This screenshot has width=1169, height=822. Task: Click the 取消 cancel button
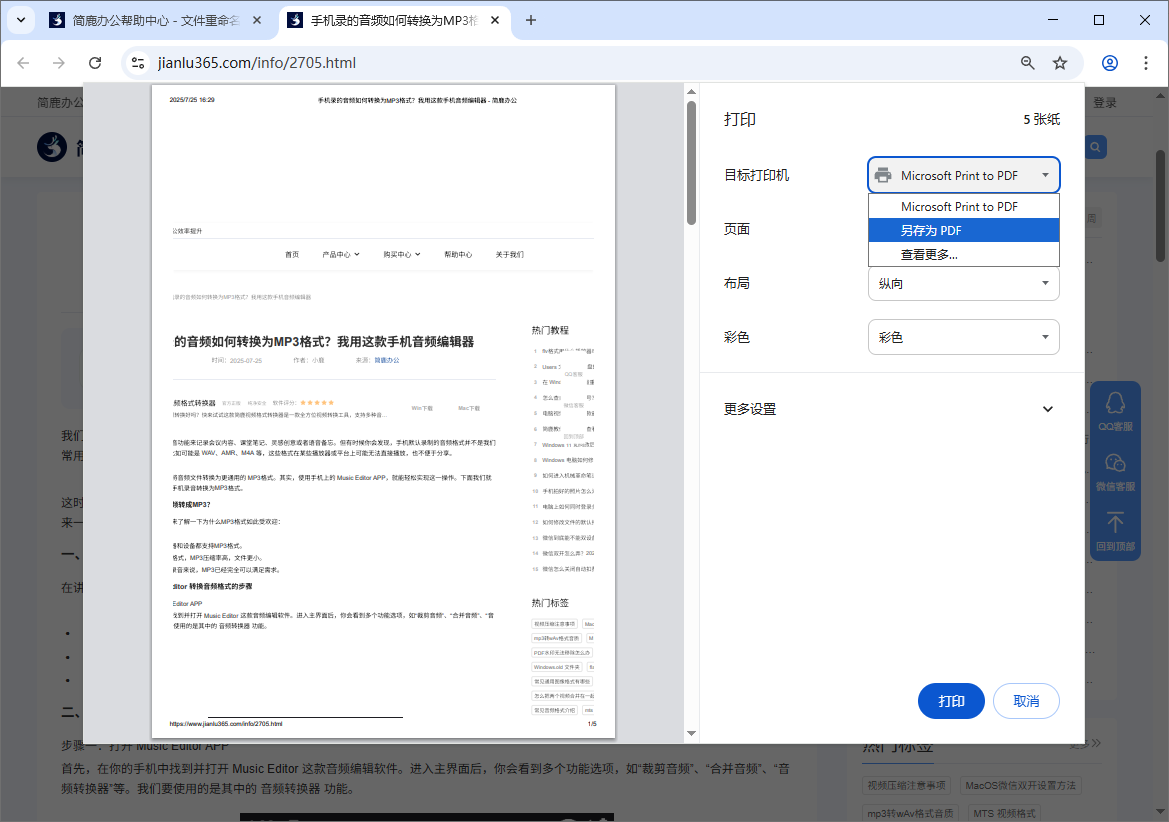(x=1026, y=701)
